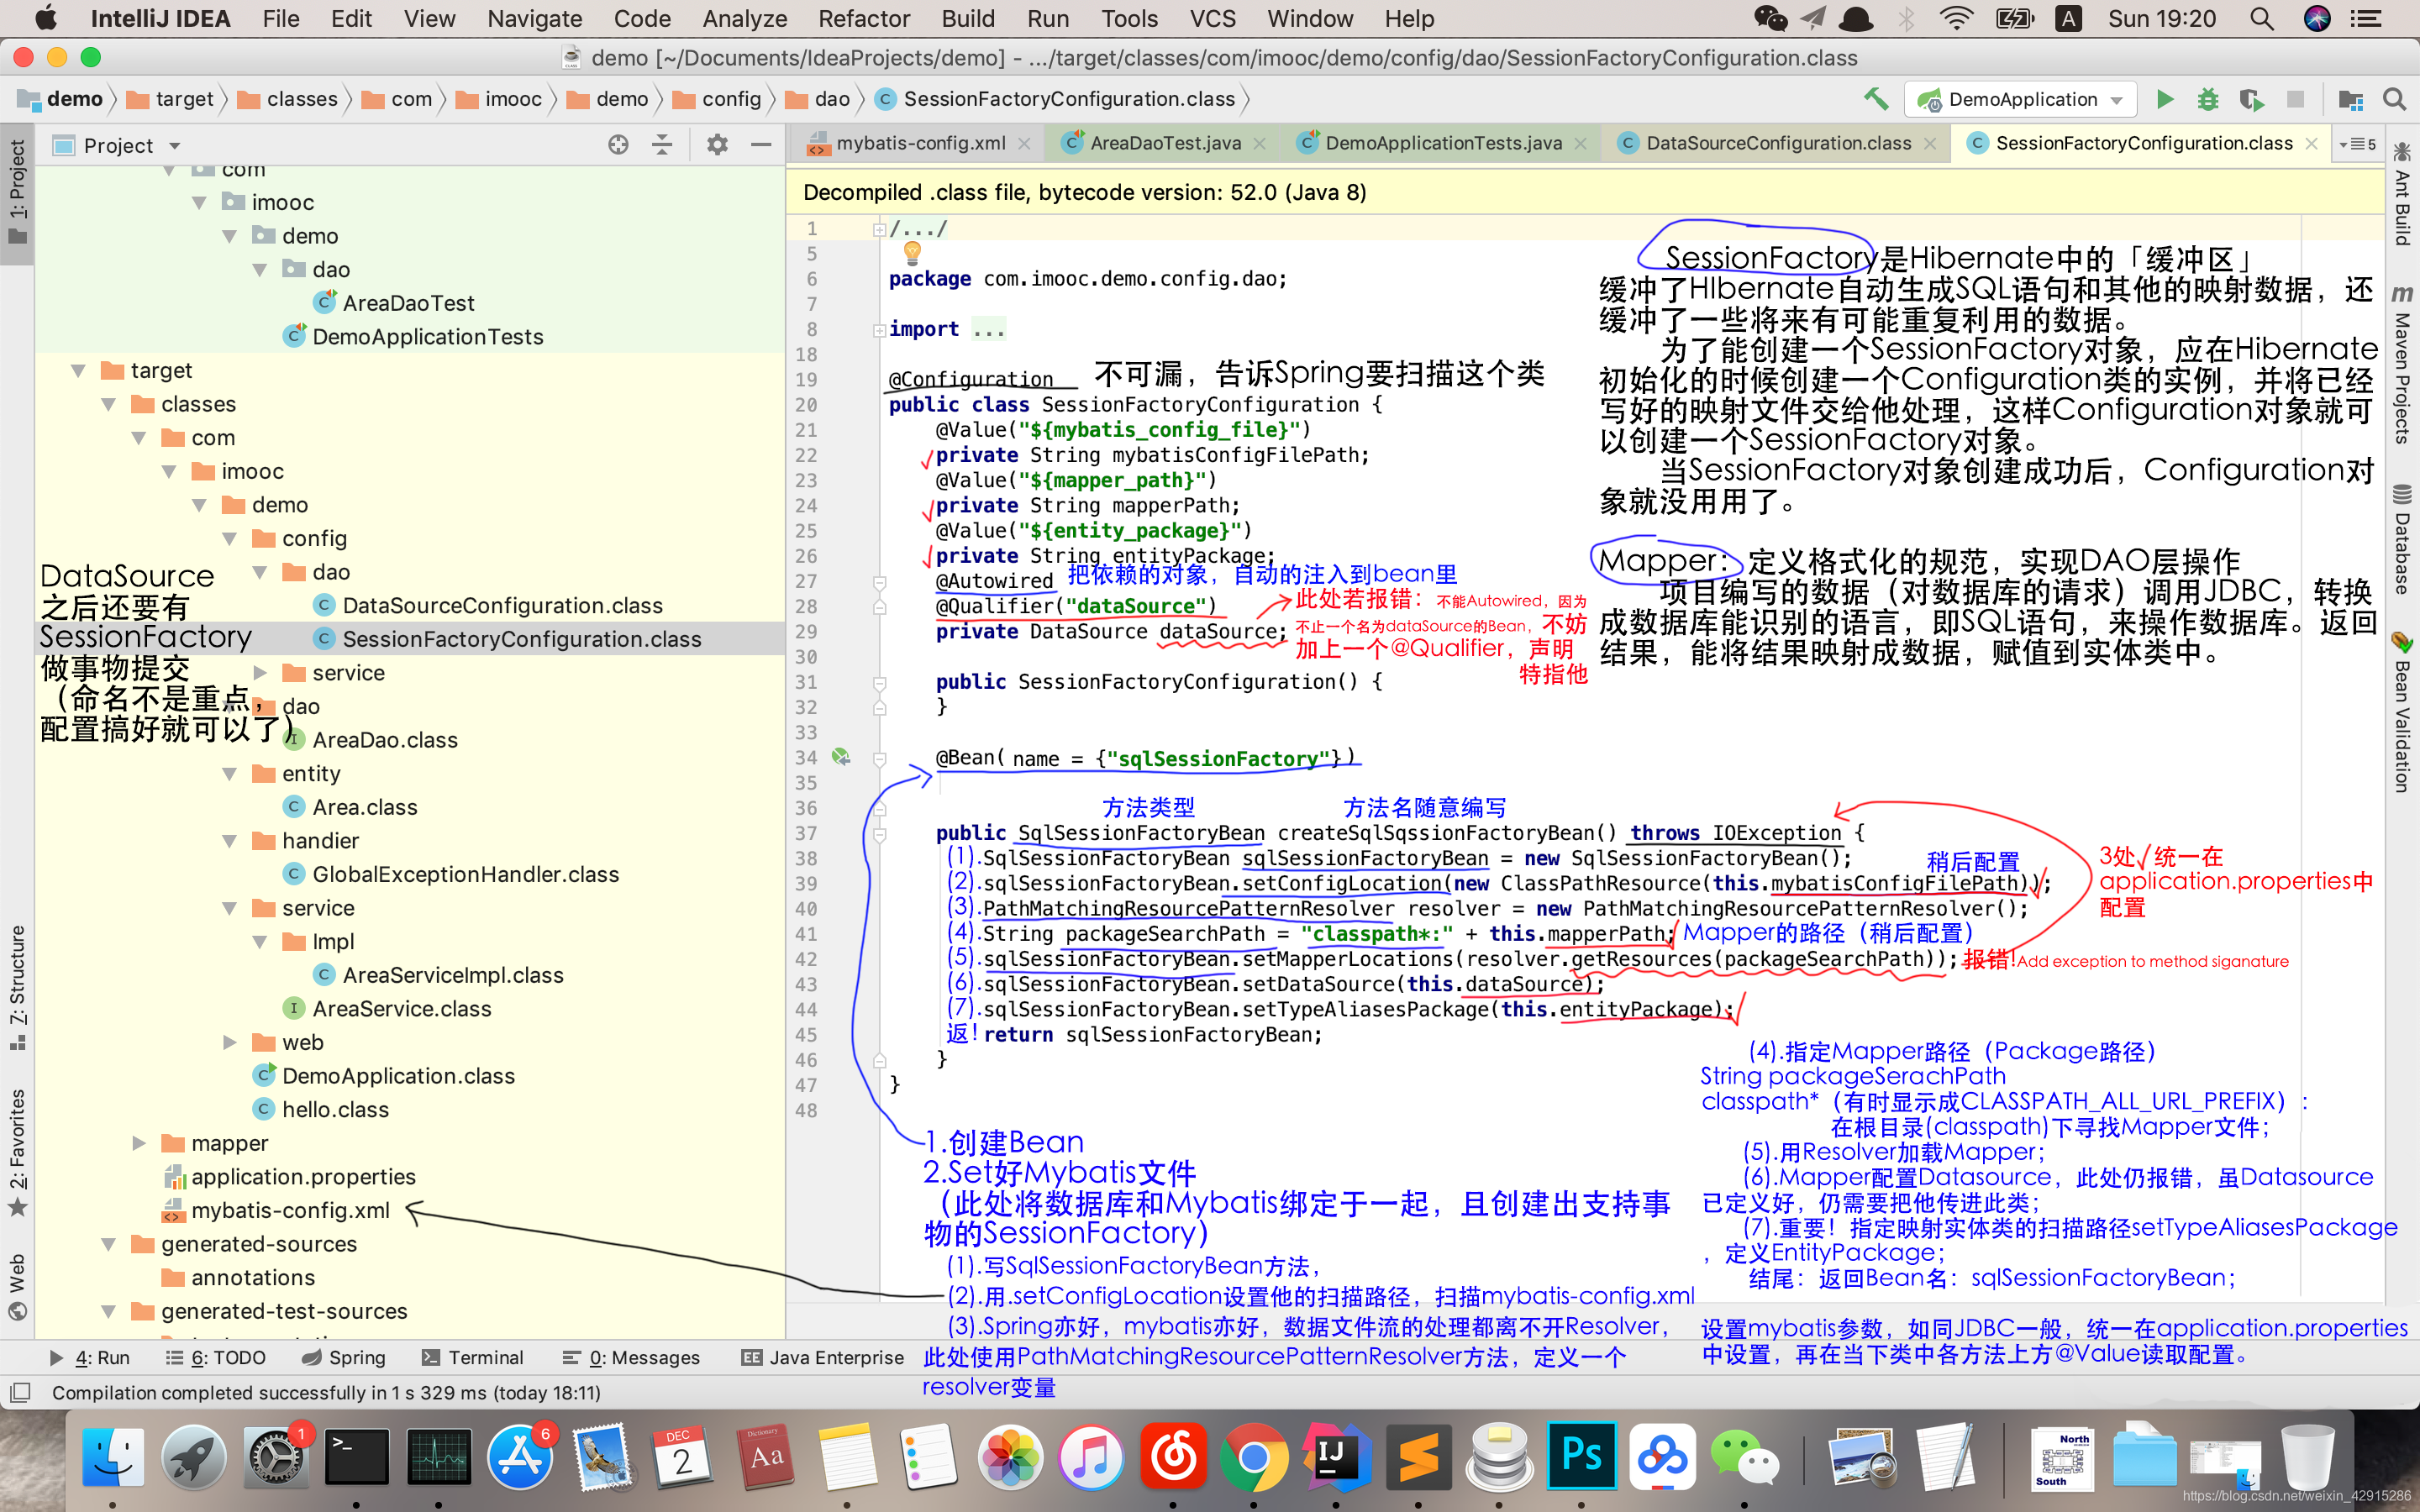Click the Spring bean gutter icon
This screenshot has height=1512, width=2420.
click(x=842, y=757)
